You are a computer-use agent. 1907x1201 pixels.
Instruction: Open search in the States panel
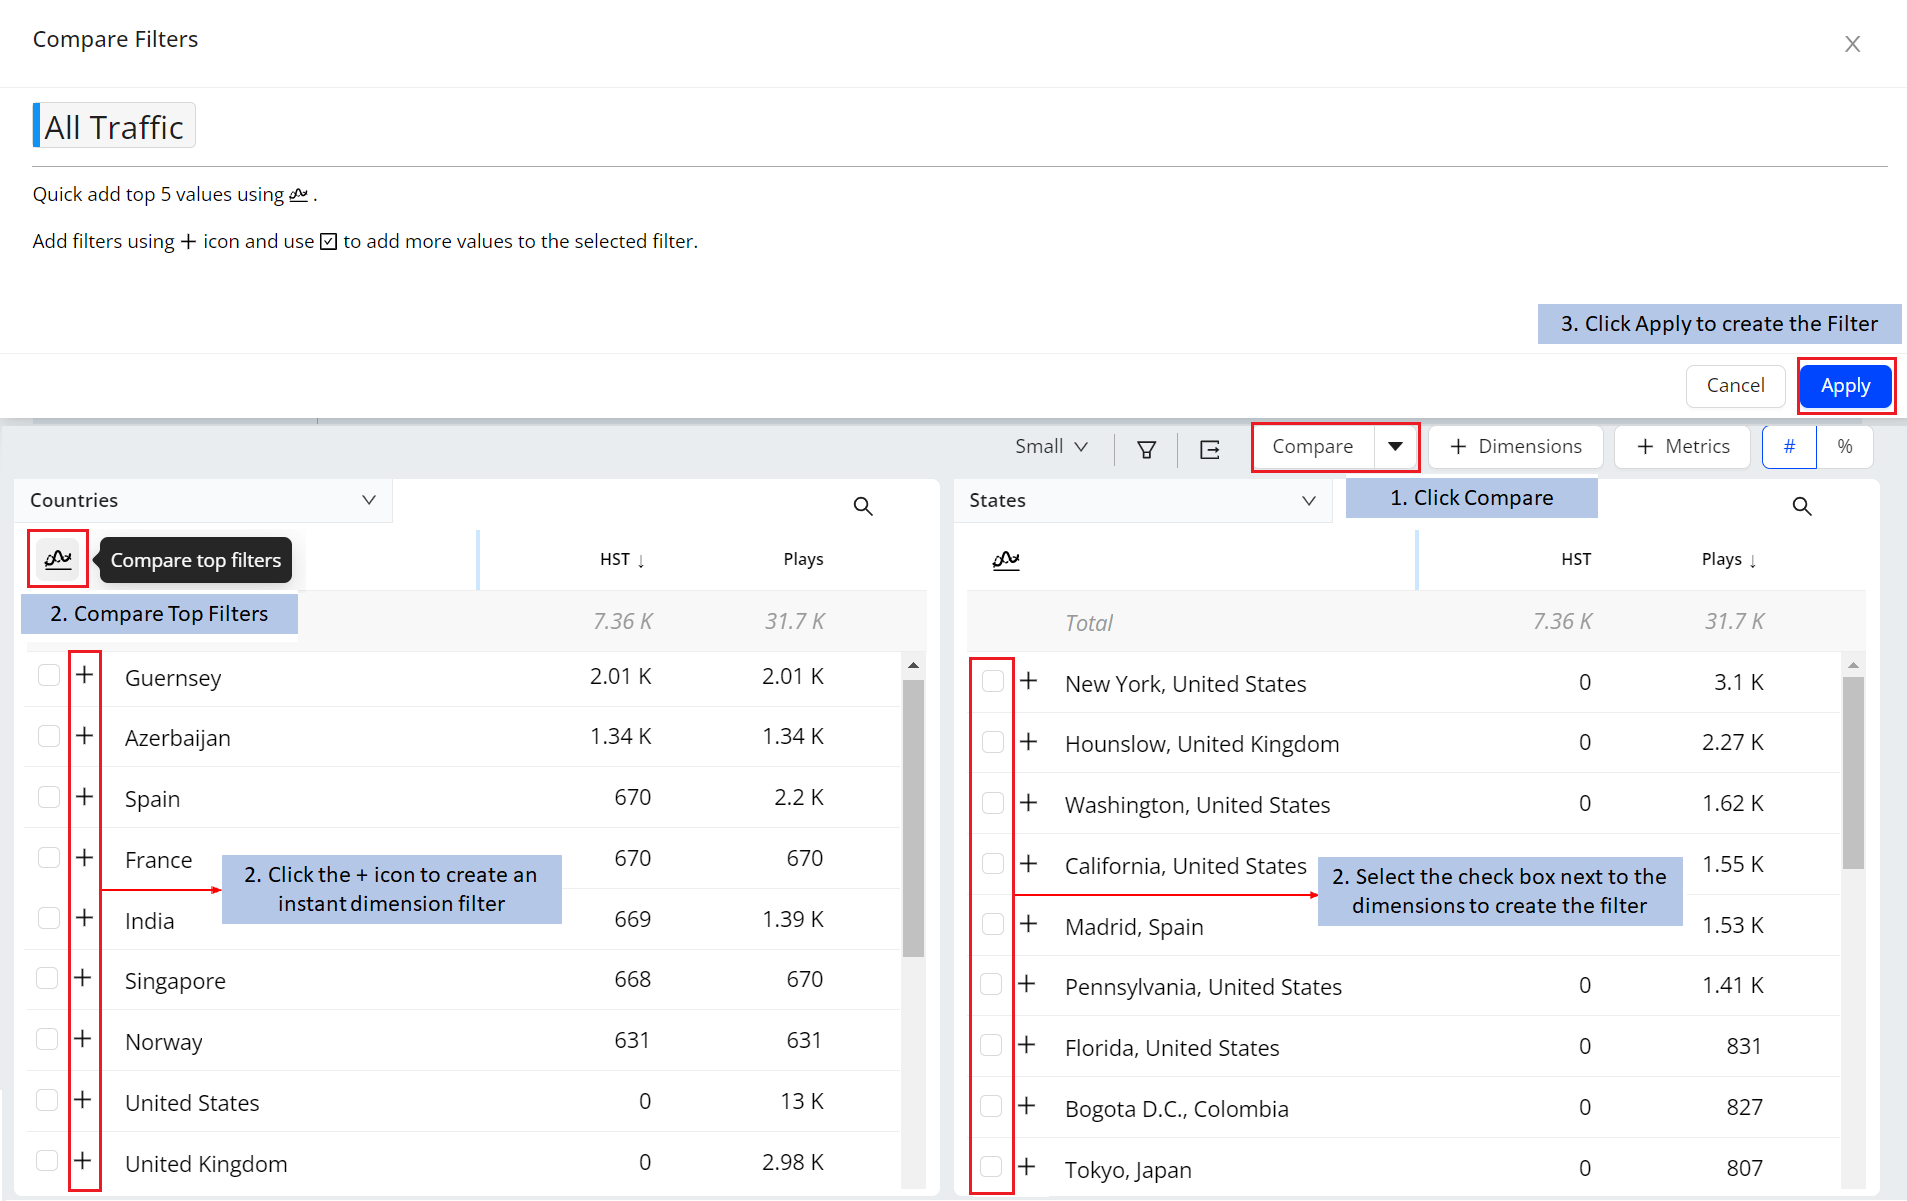point(1801,506)
